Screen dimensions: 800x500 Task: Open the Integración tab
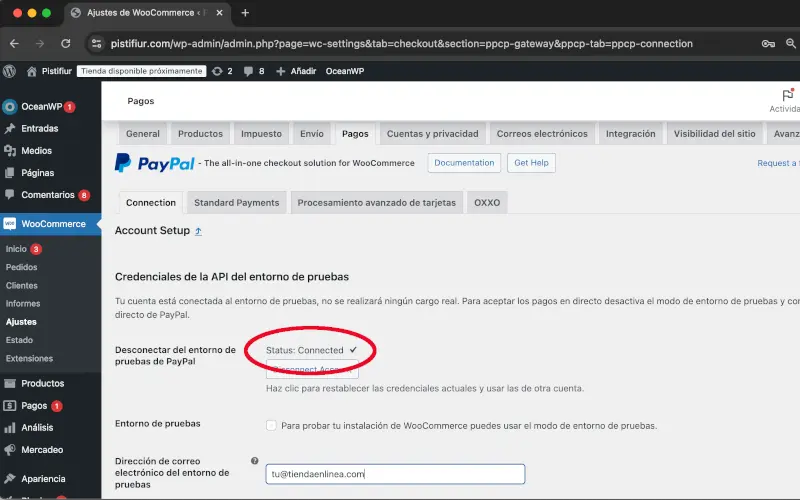pyautogui.click(x=631, y=134)
